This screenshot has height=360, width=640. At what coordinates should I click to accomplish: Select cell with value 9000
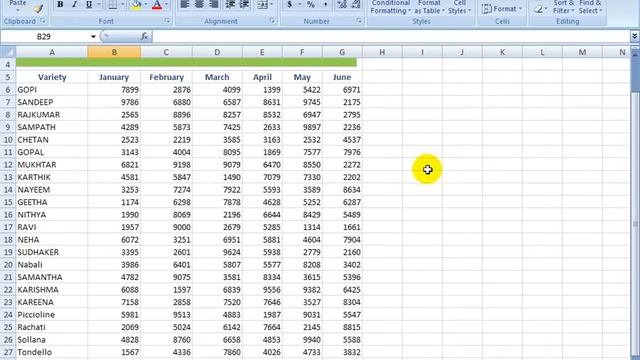[167, 227]
